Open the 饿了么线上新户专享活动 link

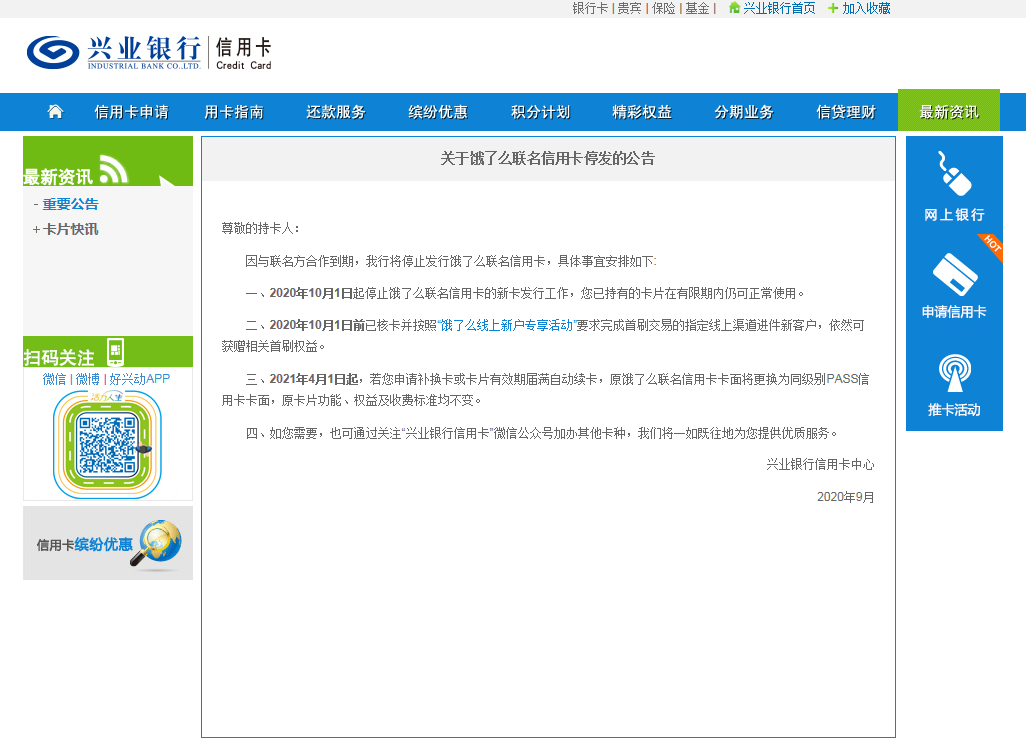[x=506, y=325]
